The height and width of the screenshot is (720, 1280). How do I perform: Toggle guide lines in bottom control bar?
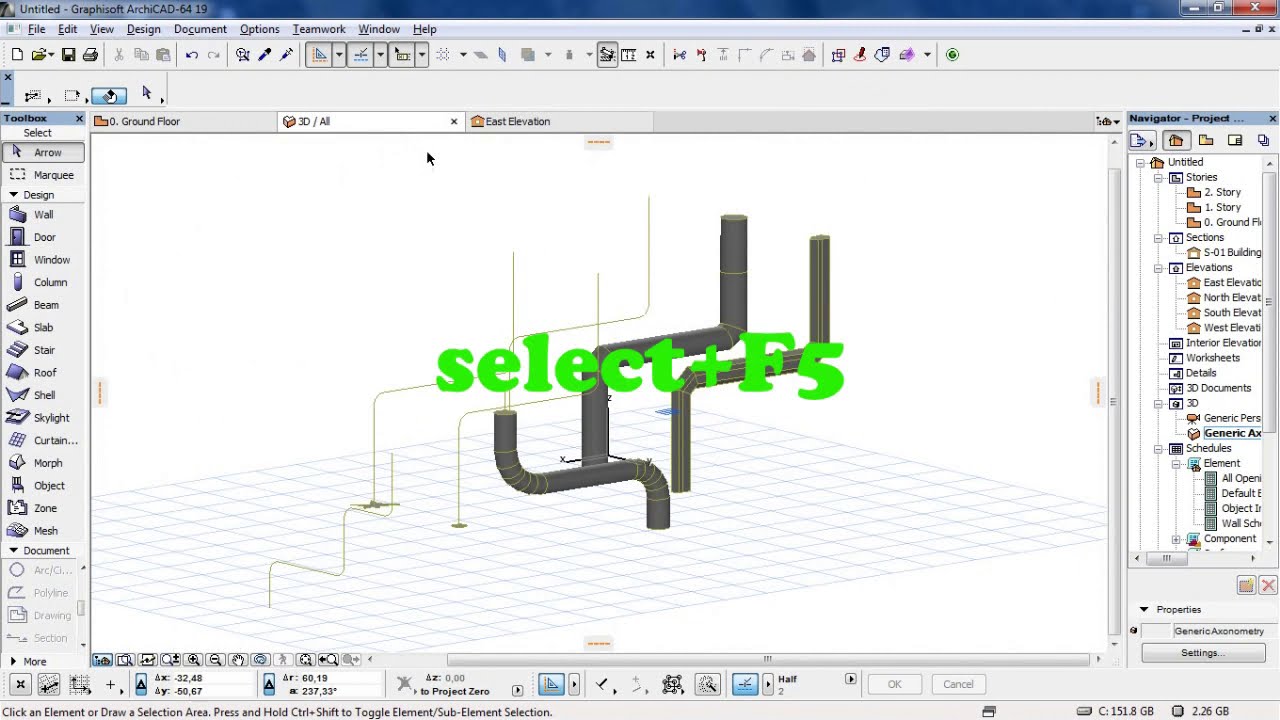(x=551, y=684)
